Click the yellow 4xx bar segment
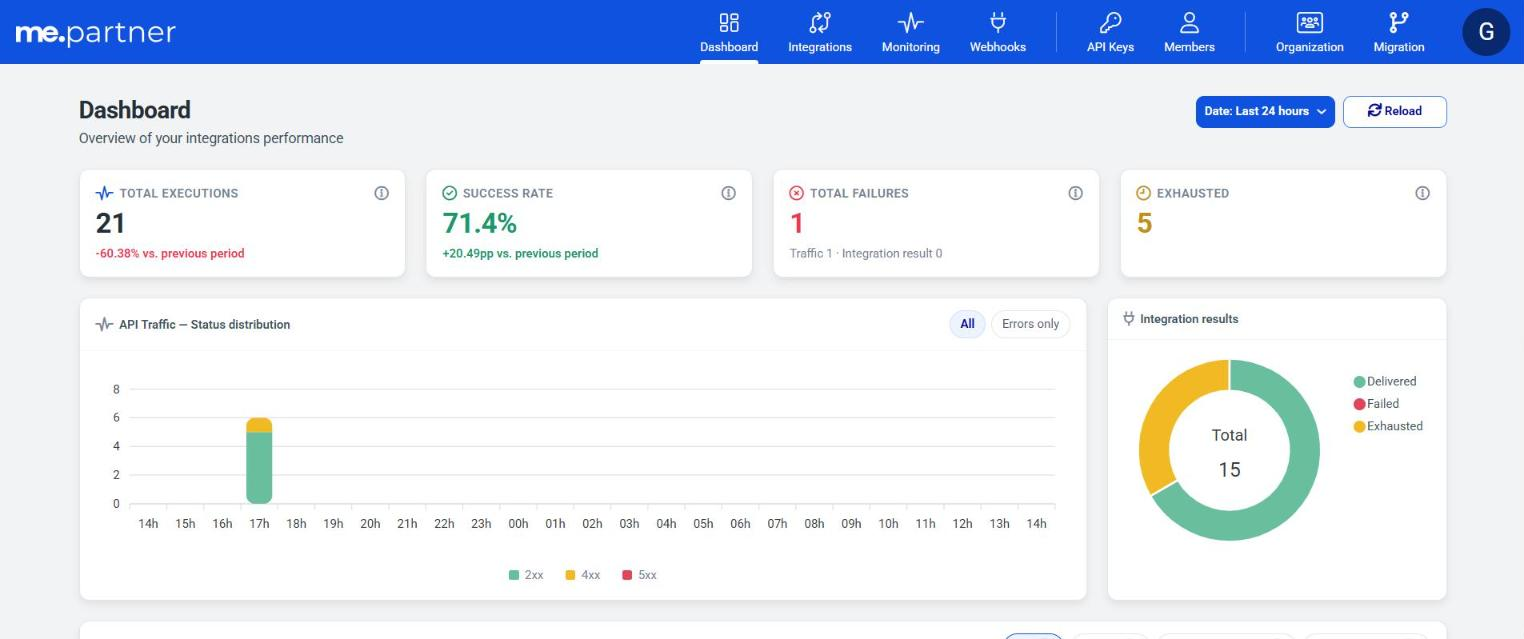Image resolution: width=1524 pixels, height=639 pixels. 259,425
